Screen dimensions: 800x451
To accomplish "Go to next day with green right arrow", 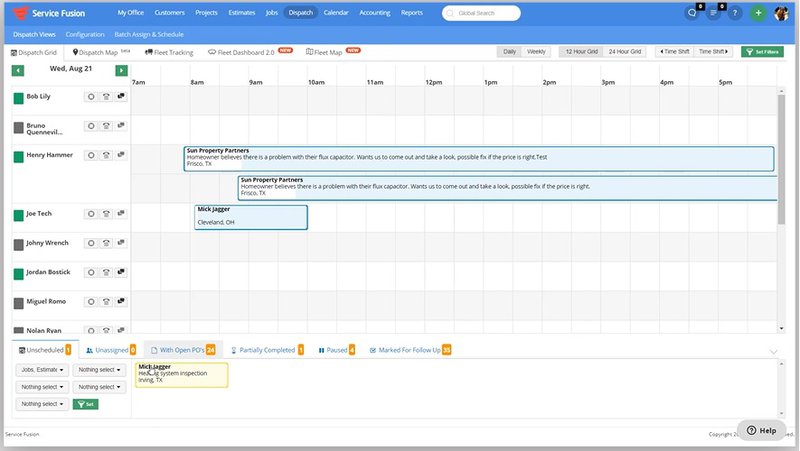I will 121,70.
